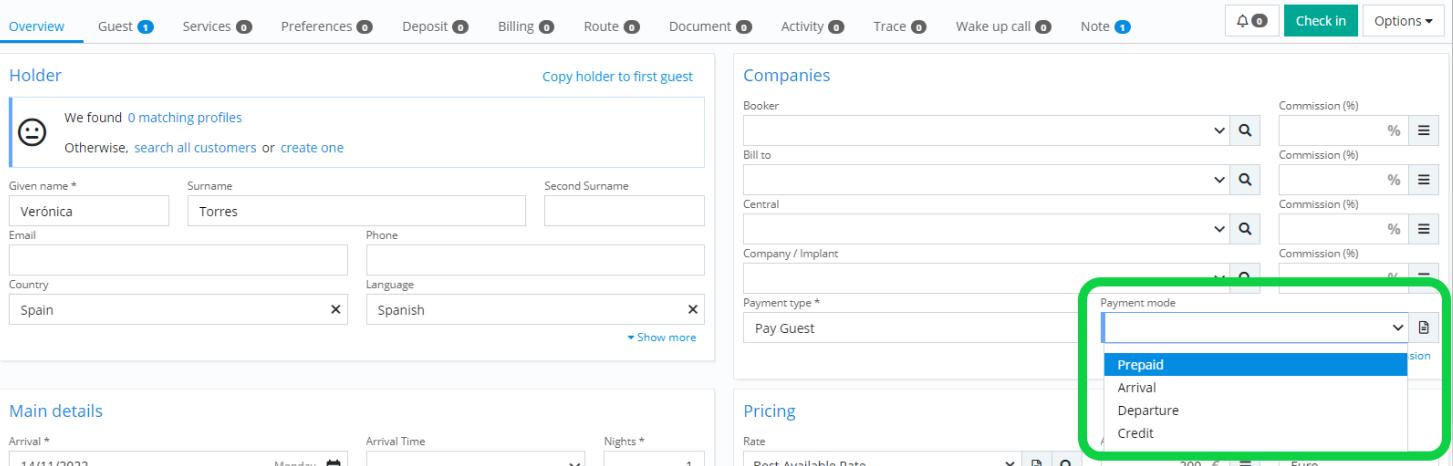
Task: Expand the Show more holder details
Action: tap(661, 338)
